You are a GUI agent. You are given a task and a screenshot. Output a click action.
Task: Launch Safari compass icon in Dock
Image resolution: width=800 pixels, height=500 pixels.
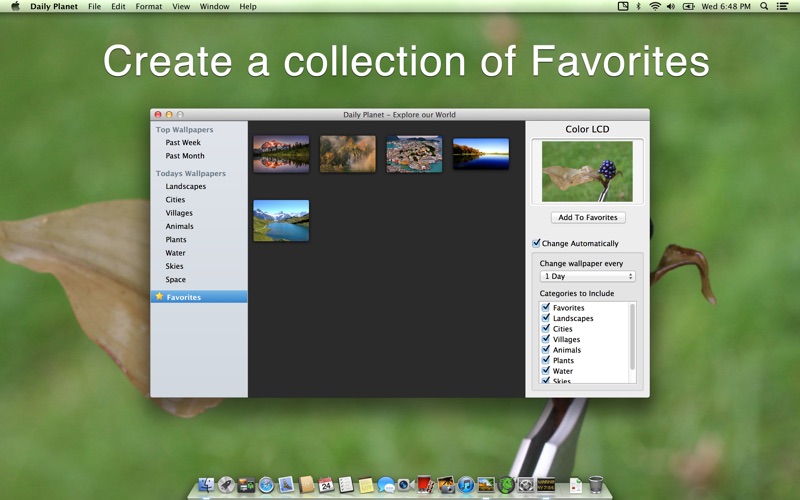click(266, 484)
